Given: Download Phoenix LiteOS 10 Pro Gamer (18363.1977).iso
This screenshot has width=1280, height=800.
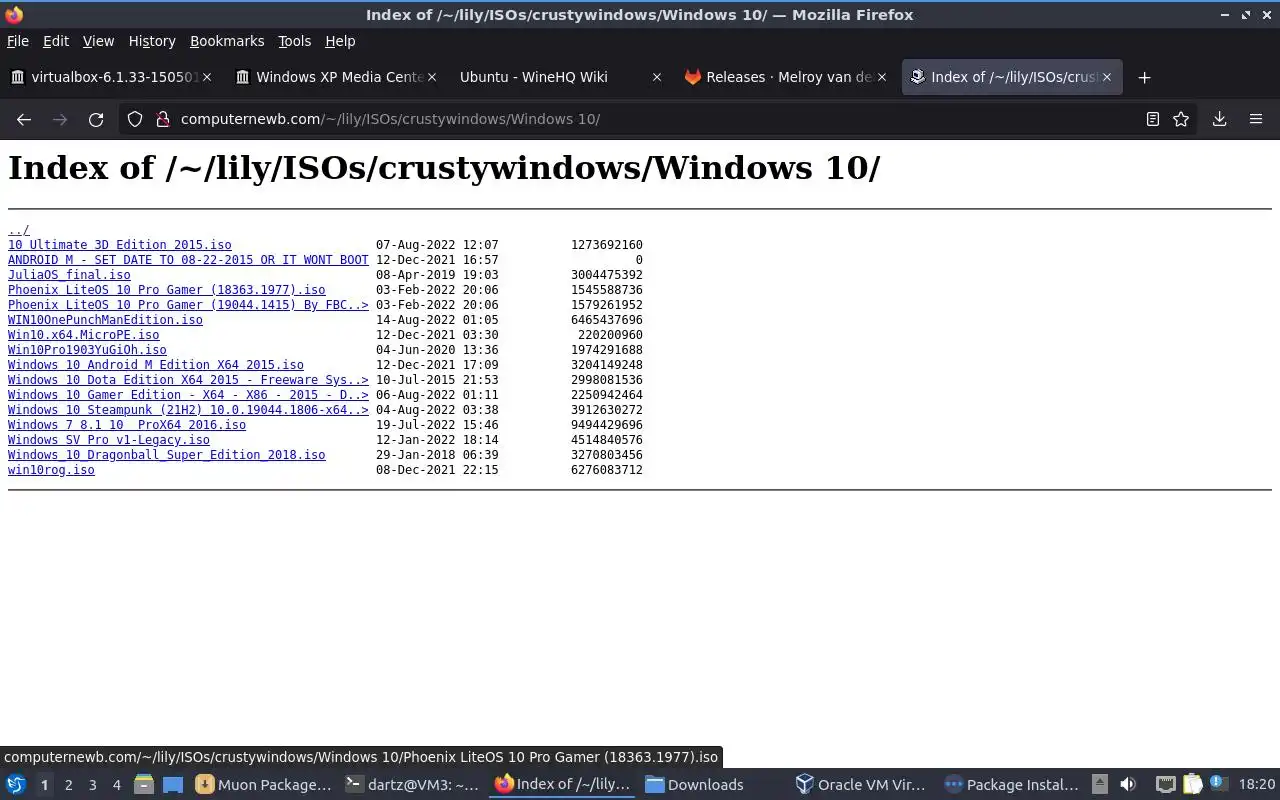Looking at the screenshot, I should 167,290.
